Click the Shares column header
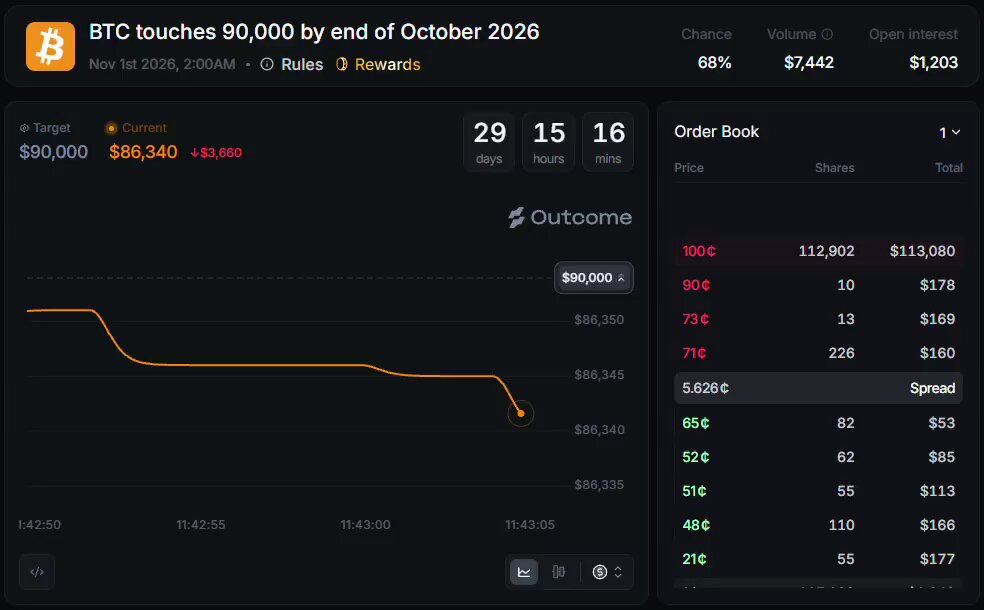The image size is (984, 610). coord(835,168)
